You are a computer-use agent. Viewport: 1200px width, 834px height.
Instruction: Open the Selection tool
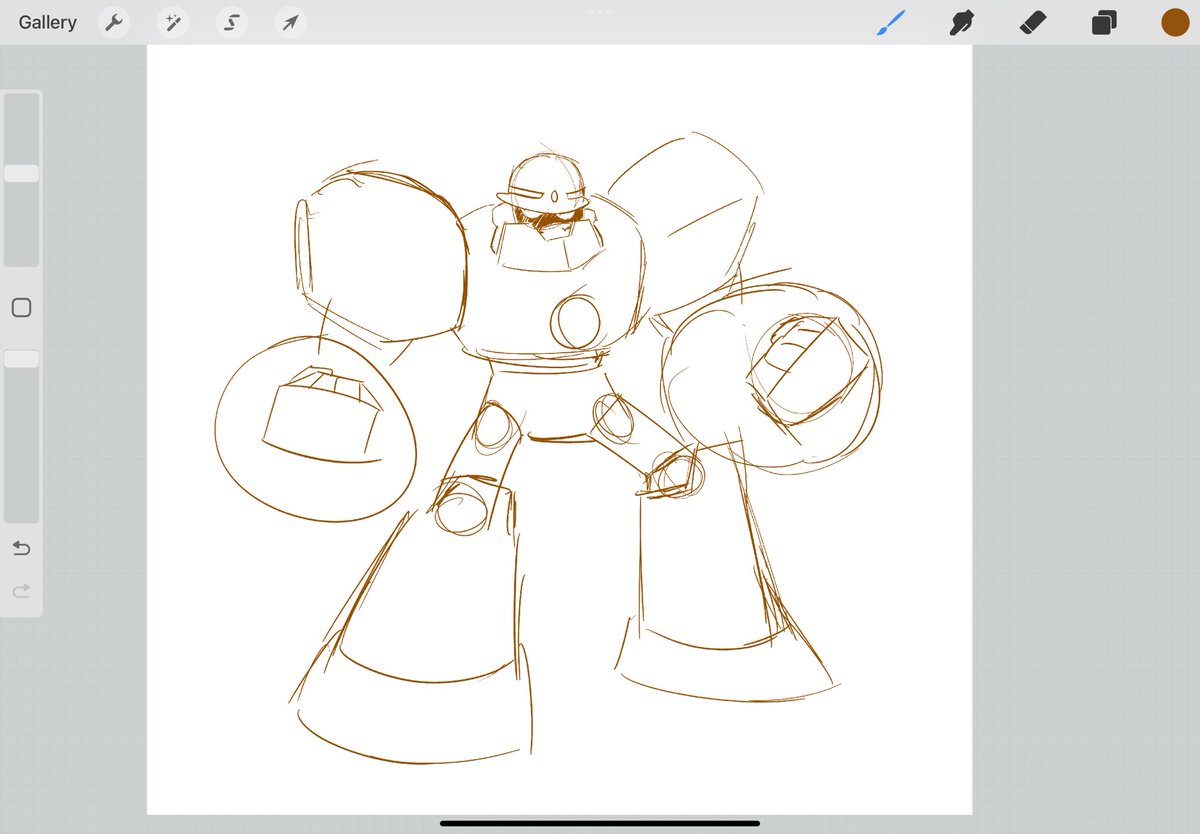(x=230, y=22)
